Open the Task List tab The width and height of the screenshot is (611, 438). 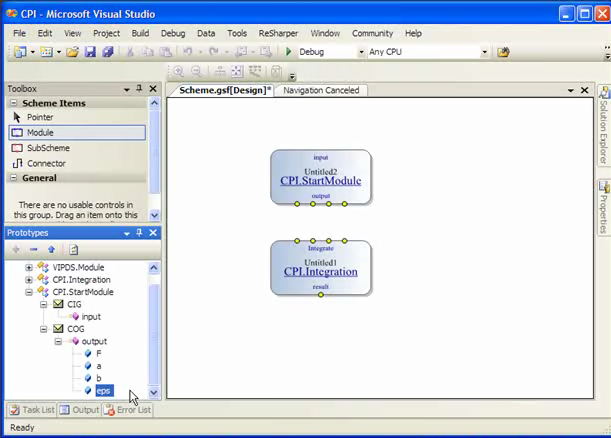pos(32,410)
